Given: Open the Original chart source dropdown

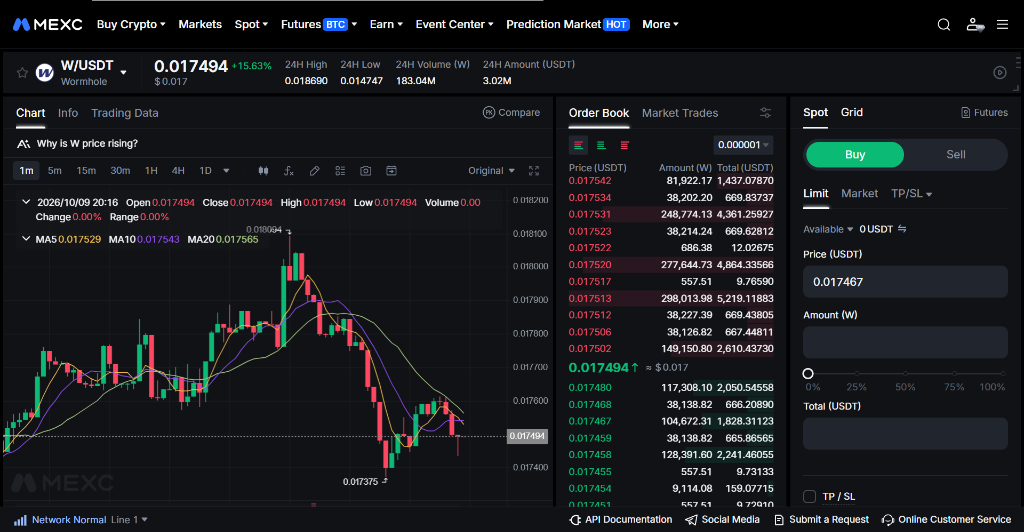Looking at the screenshot, I should coord(491,170).
